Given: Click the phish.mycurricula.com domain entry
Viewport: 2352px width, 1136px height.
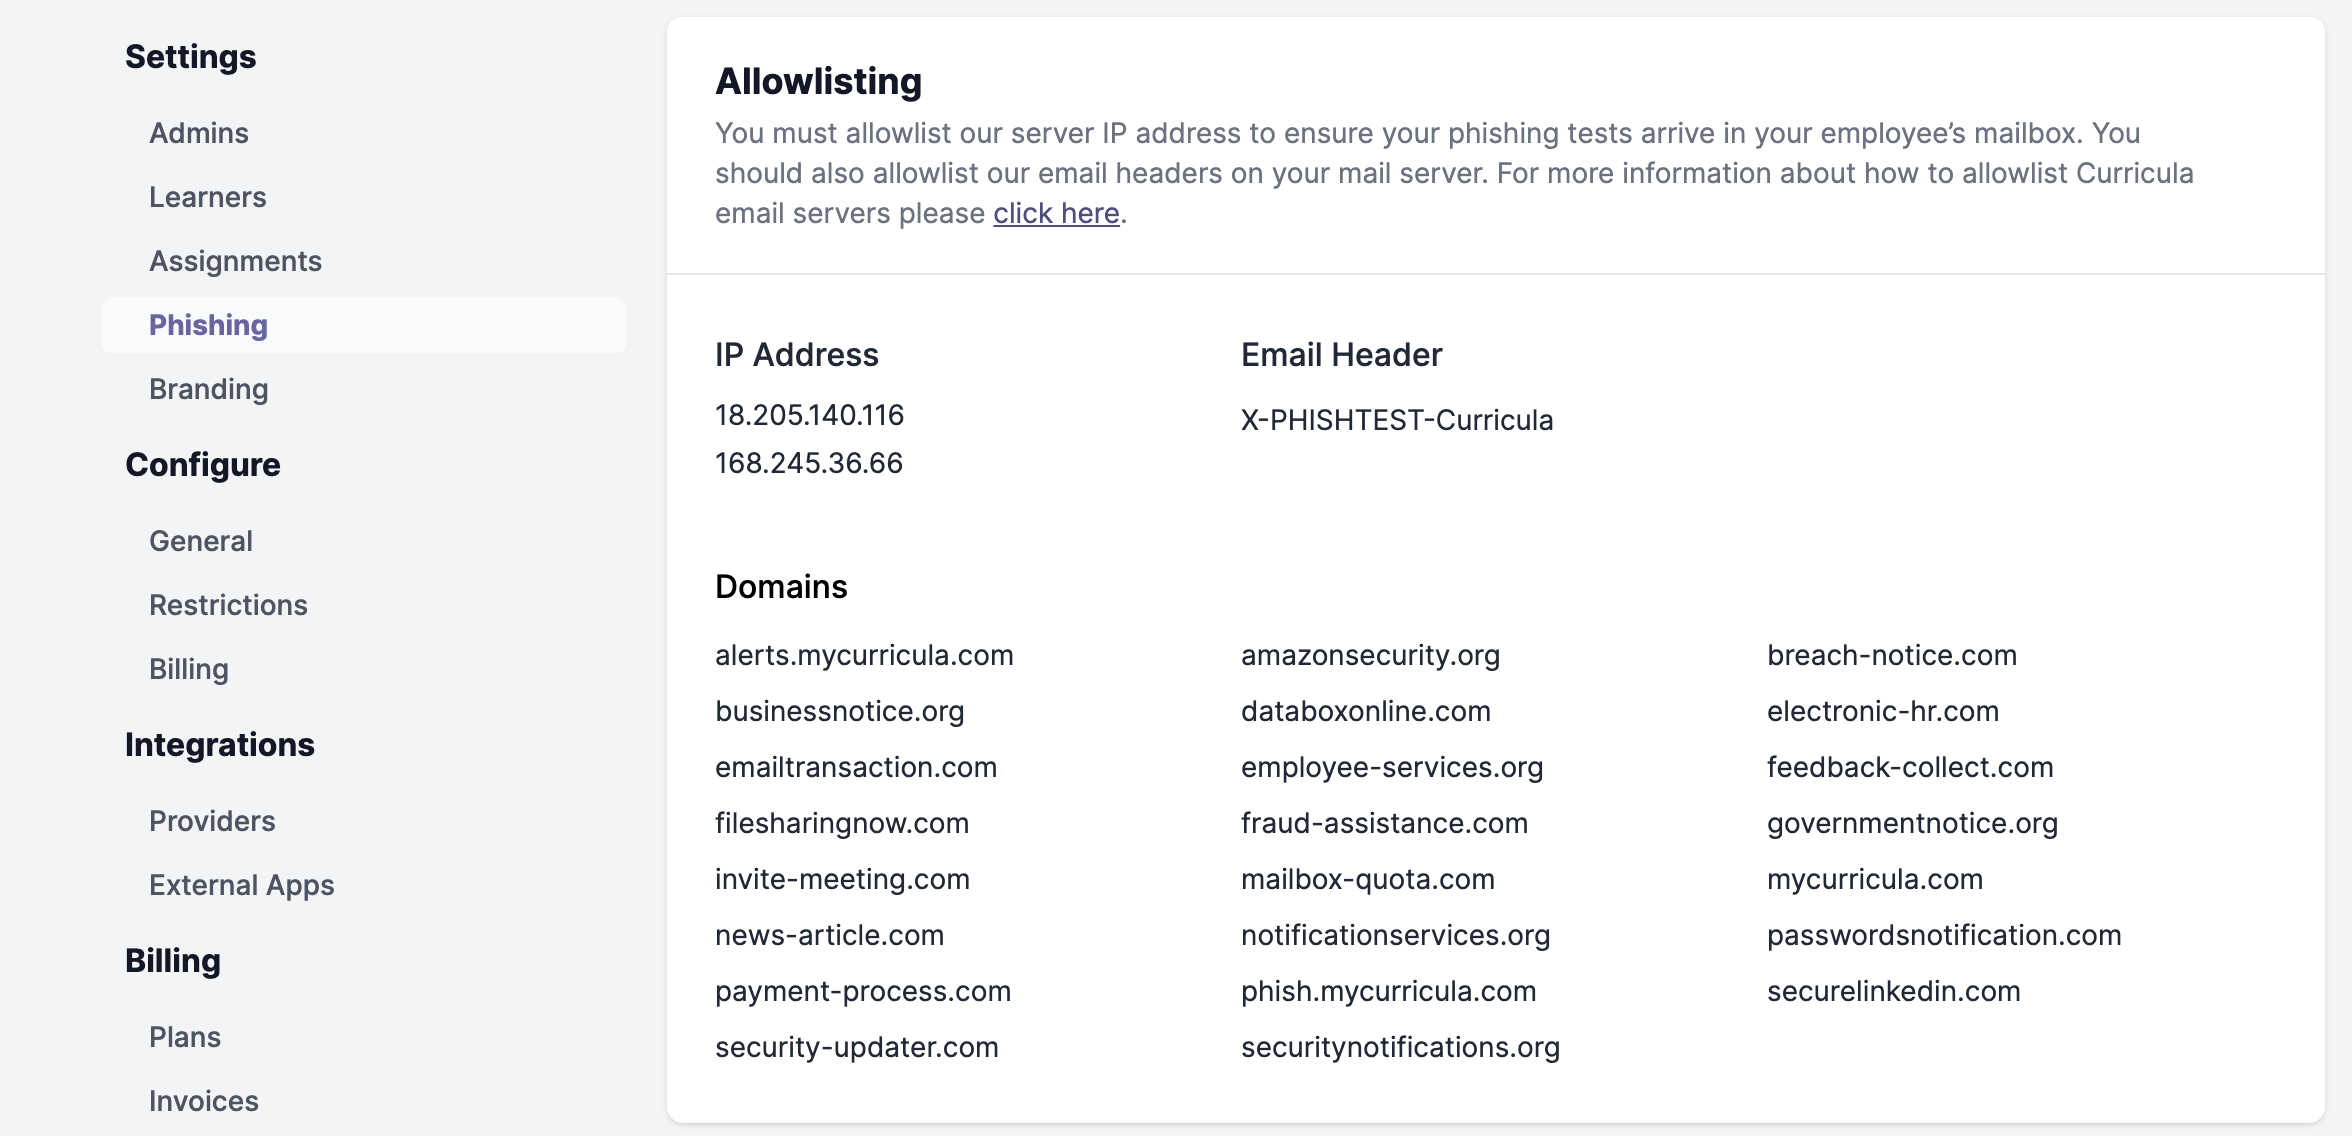Looking at the screenshot, I should pos(1388,991).
